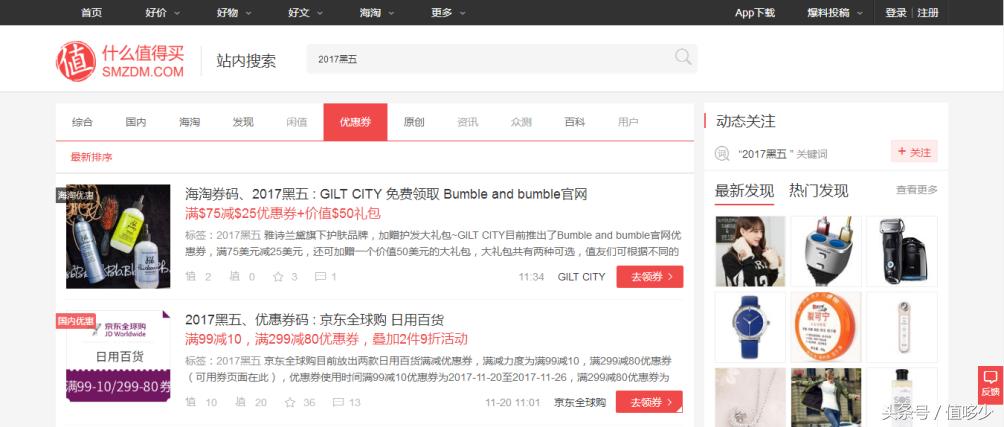
Task: Click the star favorite icon on GILT CITY post
Action: click(x=278, y=277)
